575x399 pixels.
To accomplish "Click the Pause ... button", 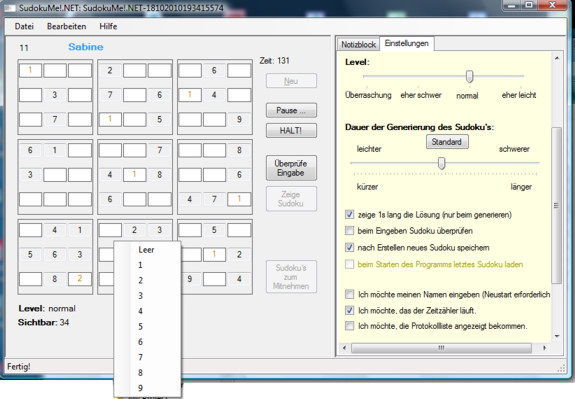I will pyautogui.click(x=291, y=110).
